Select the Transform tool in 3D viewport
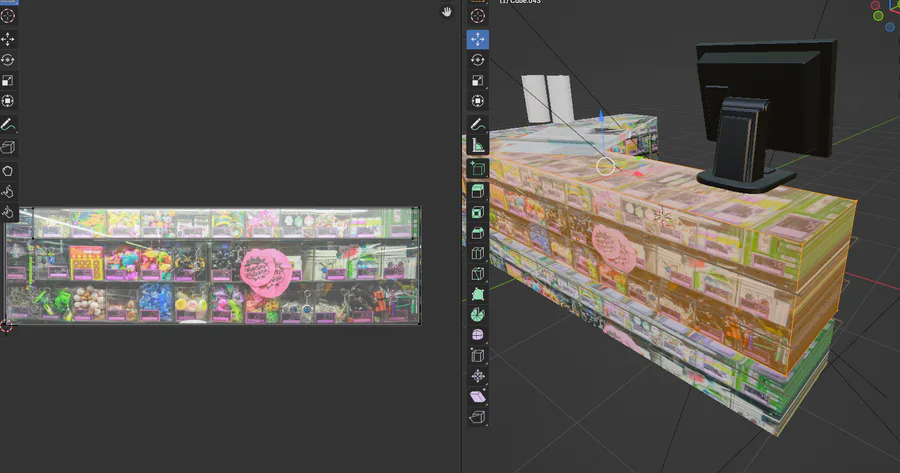The image size is (900, 473). click(x=478, y=101)
